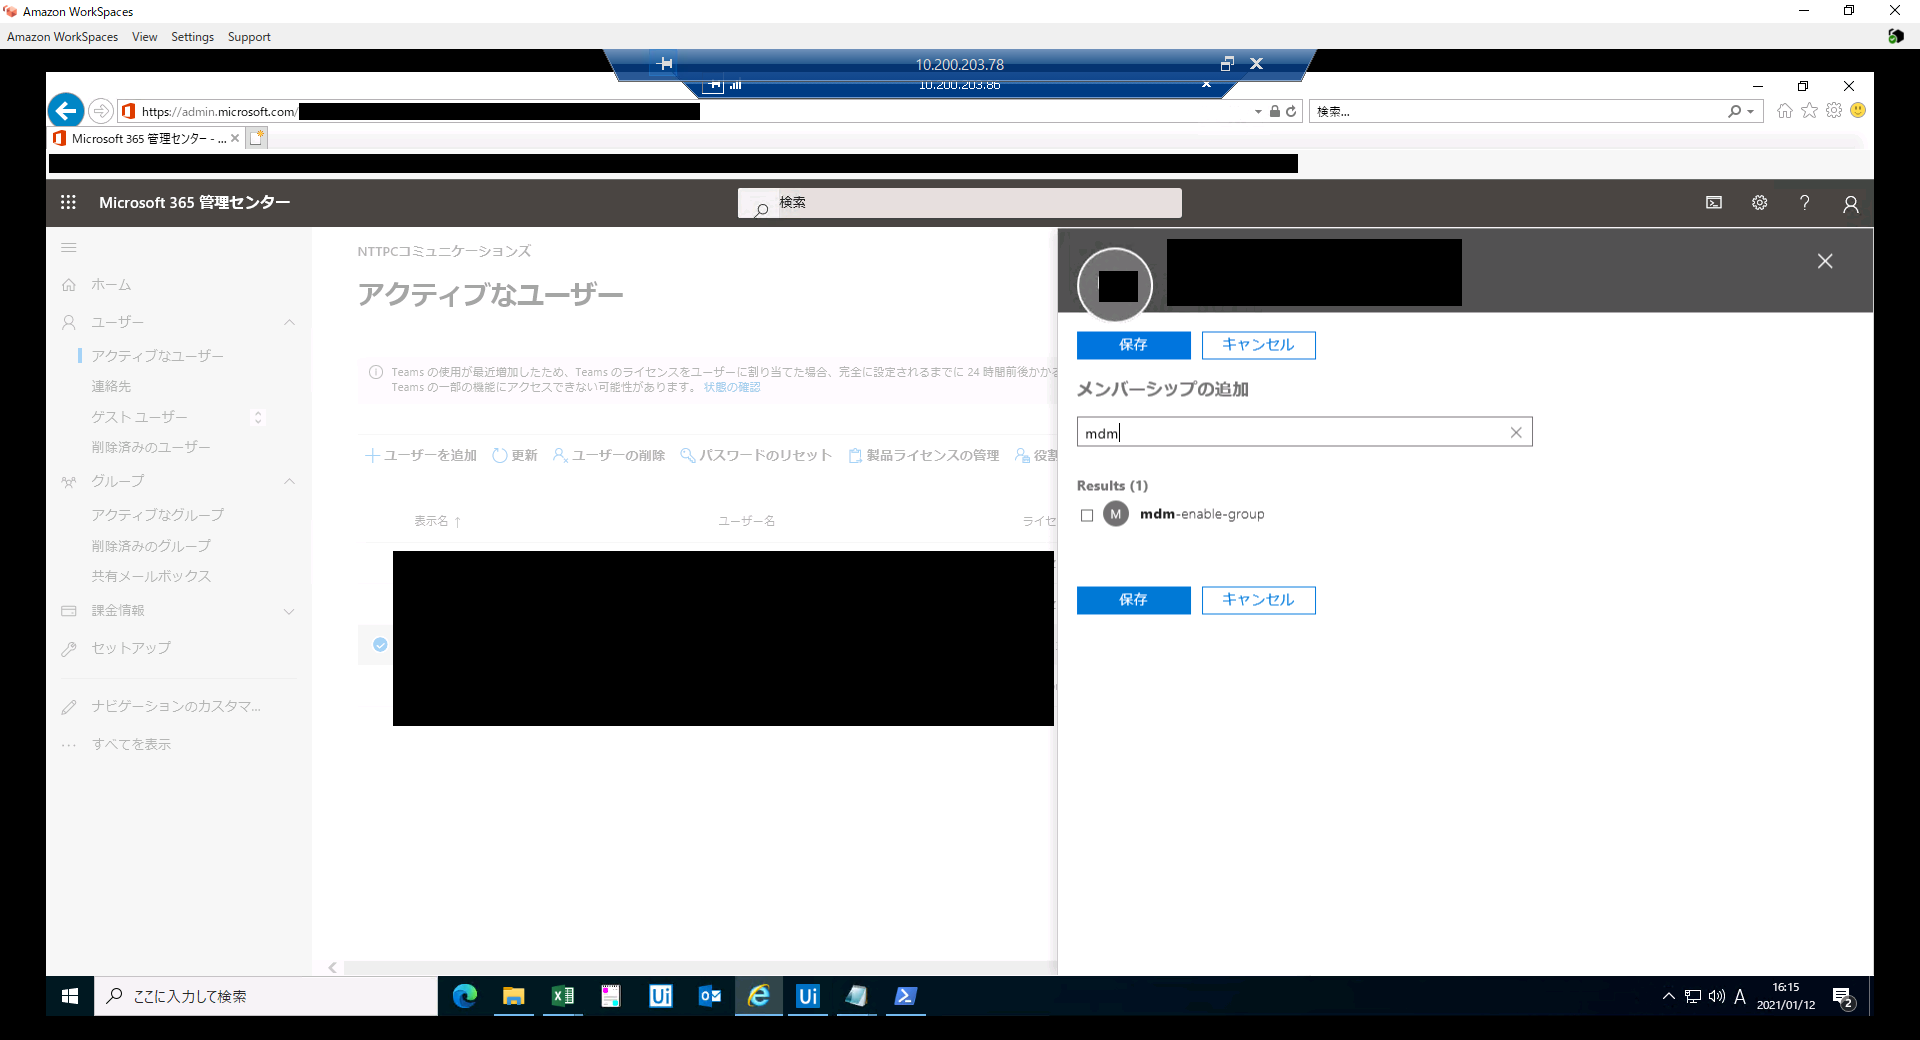Viewport: 1920px width, 1040px height.
Task: Open the Support menu
Action: pos(249,37)
